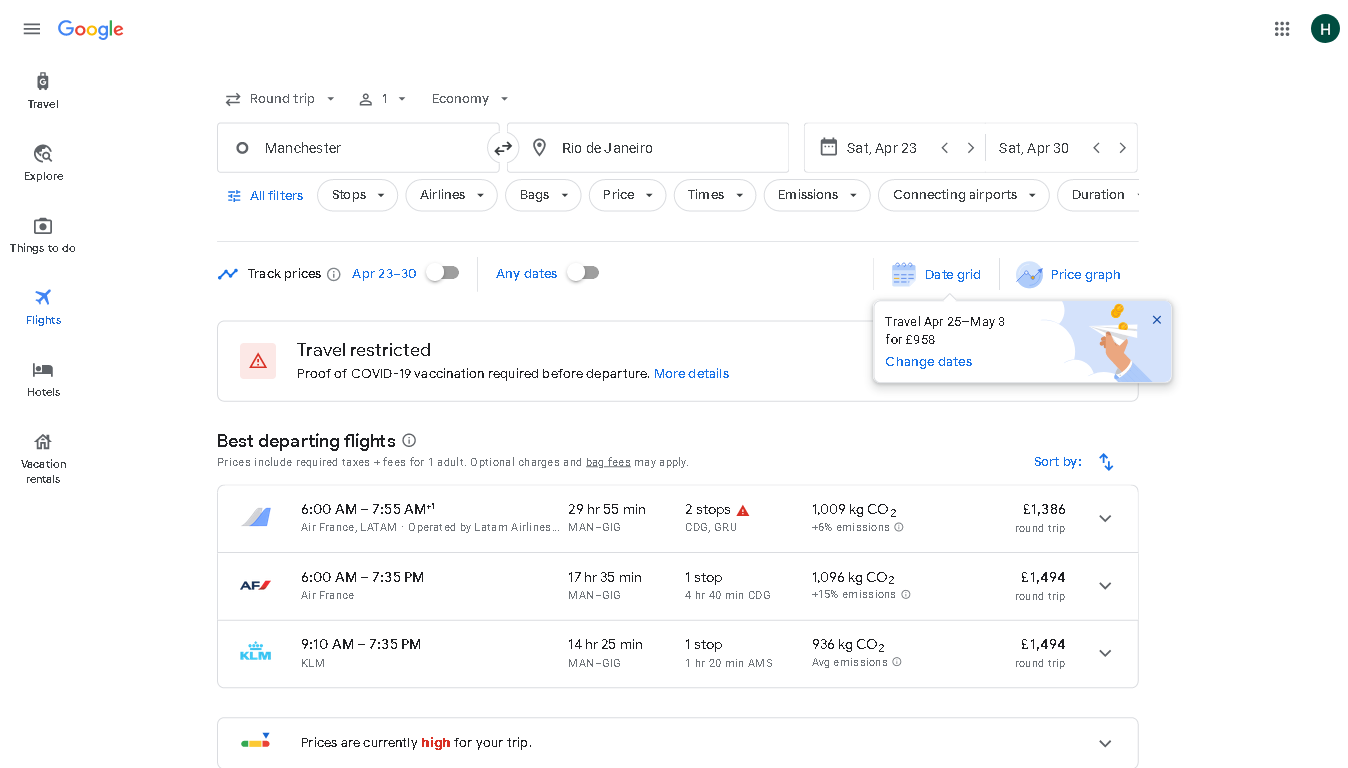Open the Stops filter
Viewport: 1348px width, 768px height.
point(357,195)
